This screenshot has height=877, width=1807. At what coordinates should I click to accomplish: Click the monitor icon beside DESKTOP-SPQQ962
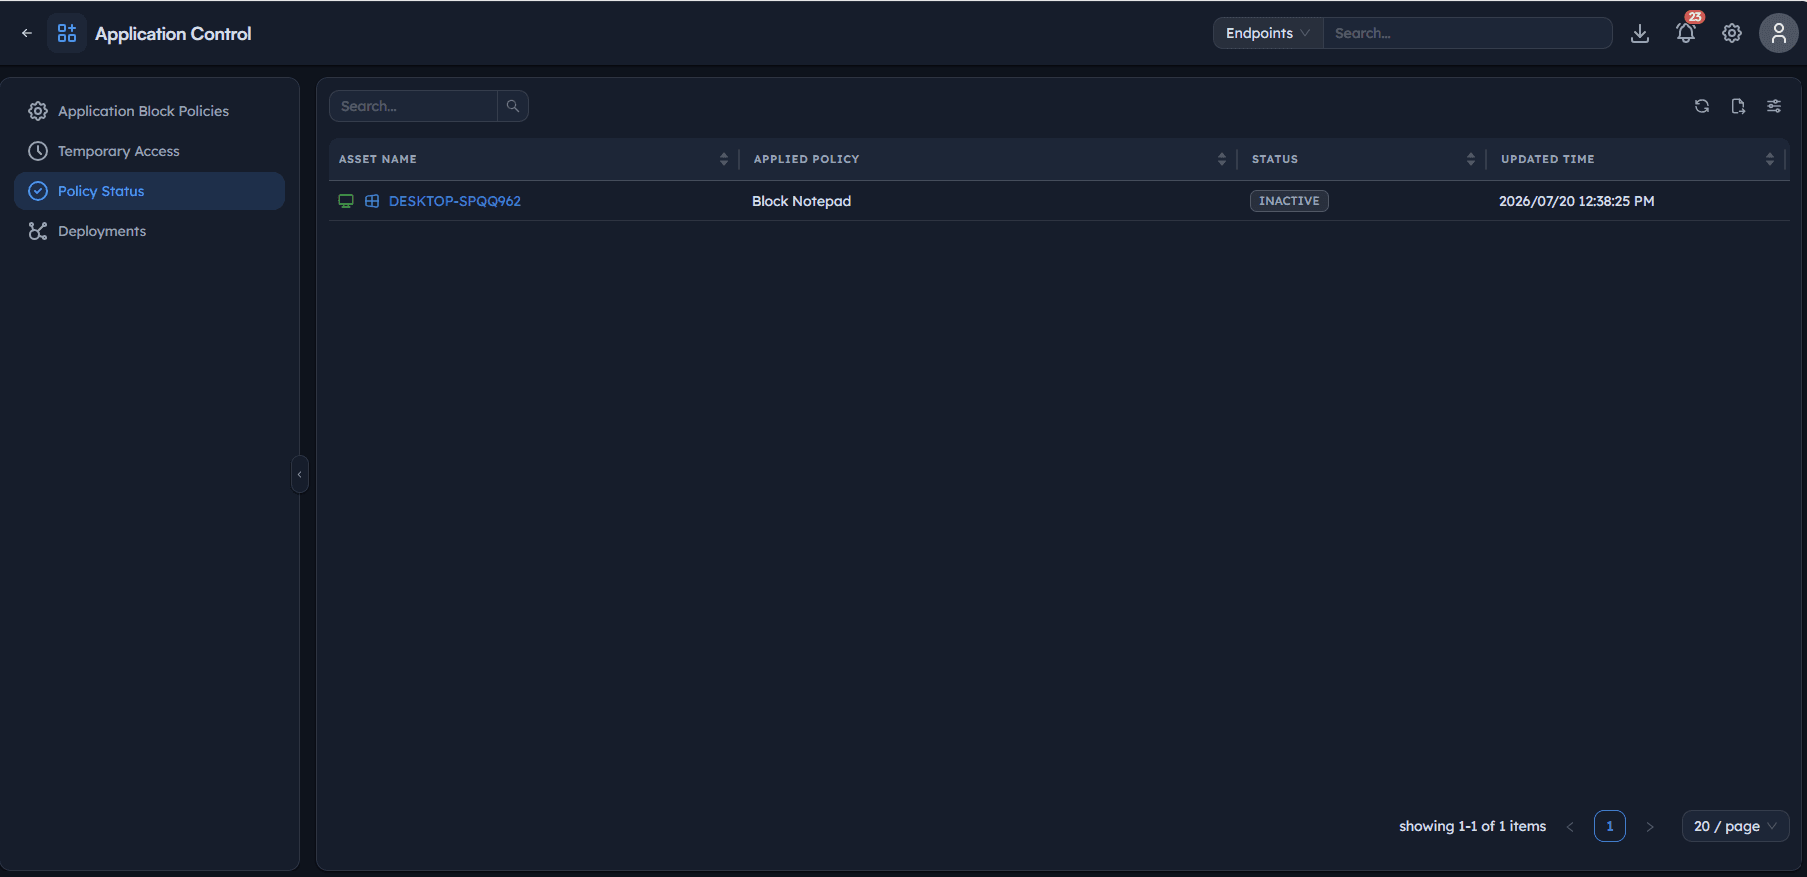pos(346,201)
